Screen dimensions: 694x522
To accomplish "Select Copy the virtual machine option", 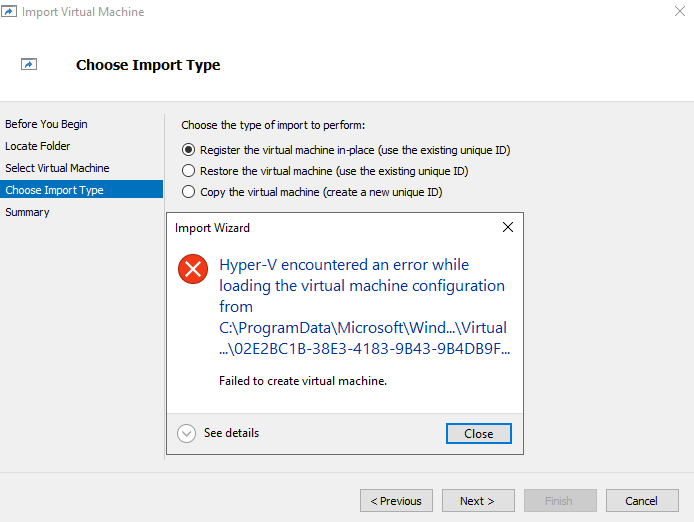I will [188, 192].
